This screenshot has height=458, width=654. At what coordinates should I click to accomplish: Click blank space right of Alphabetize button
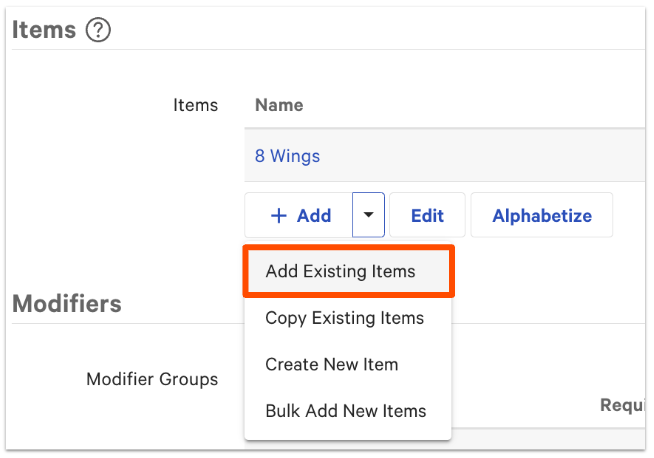point(630,216)
